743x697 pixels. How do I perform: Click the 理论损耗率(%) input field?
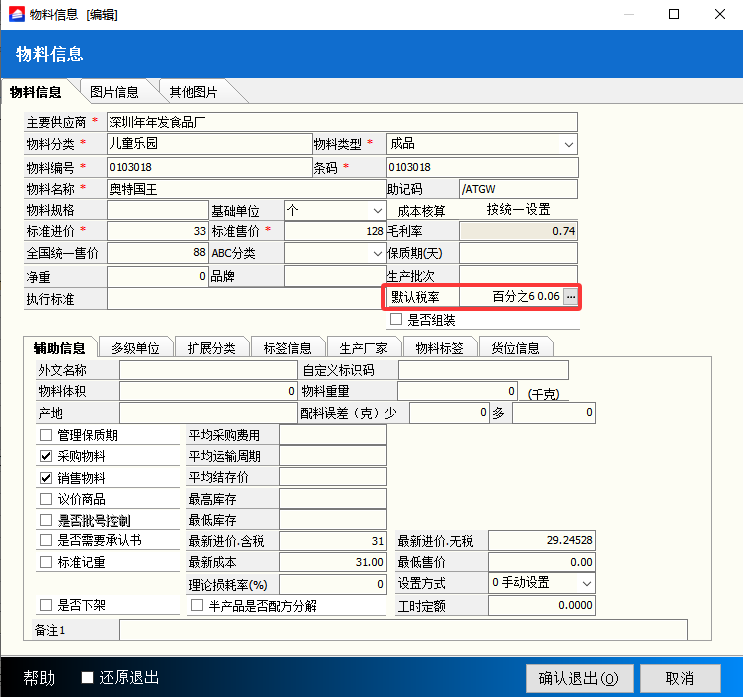click(333, 584)
